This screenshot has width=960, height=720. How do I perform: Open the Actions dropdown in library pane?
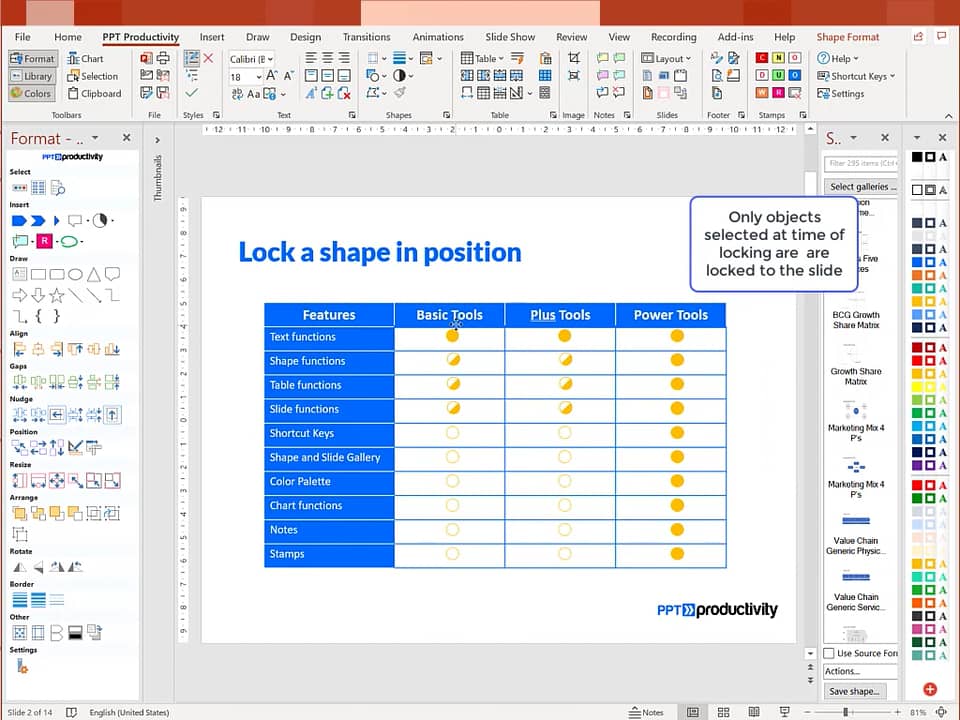tap(860, 671)
